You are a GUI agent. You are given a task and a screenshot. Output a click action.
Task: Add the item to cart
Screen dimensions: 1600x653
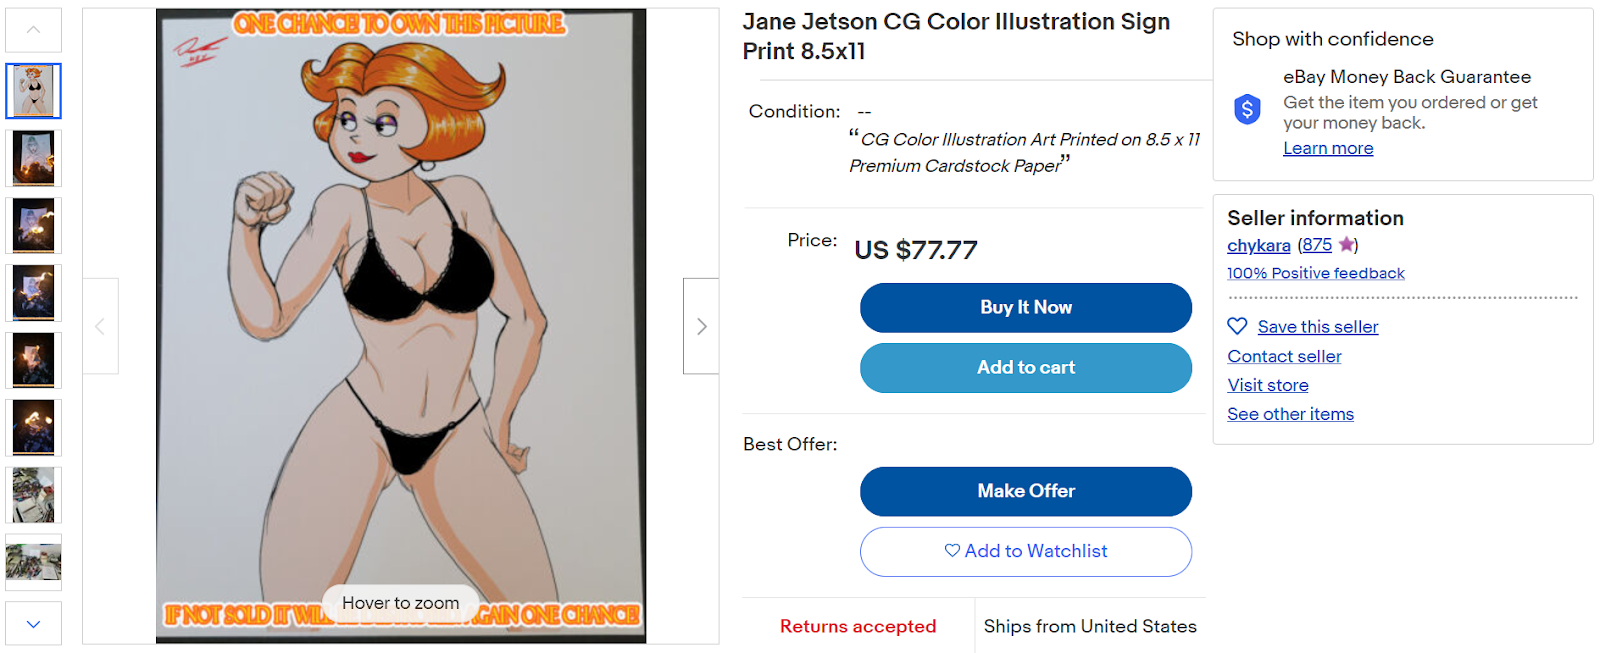click(x=1025, y=368)
